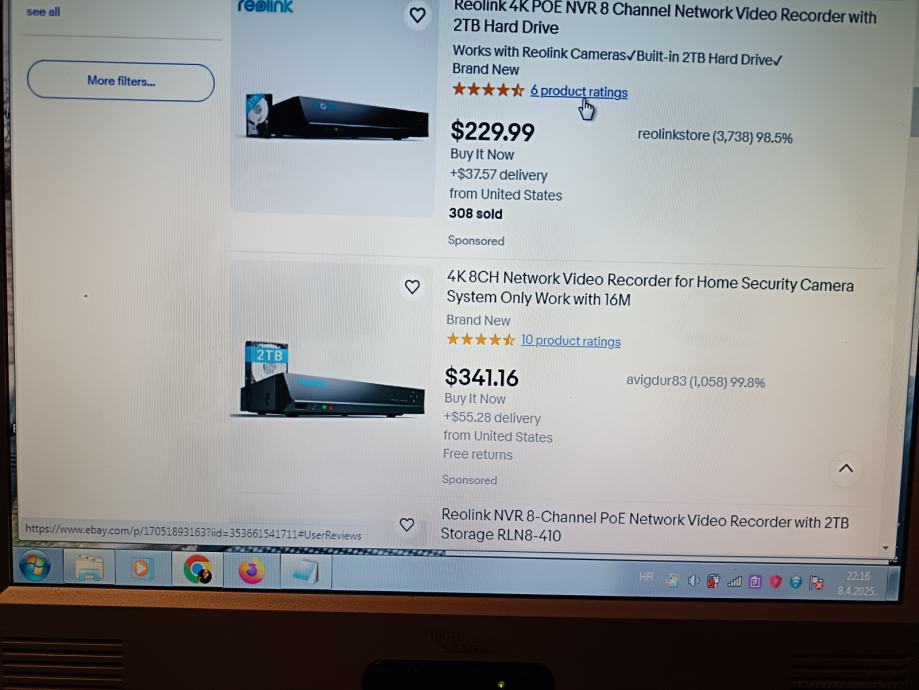
Task: Open network signal tray icon
Action: (x=734, y=582)
